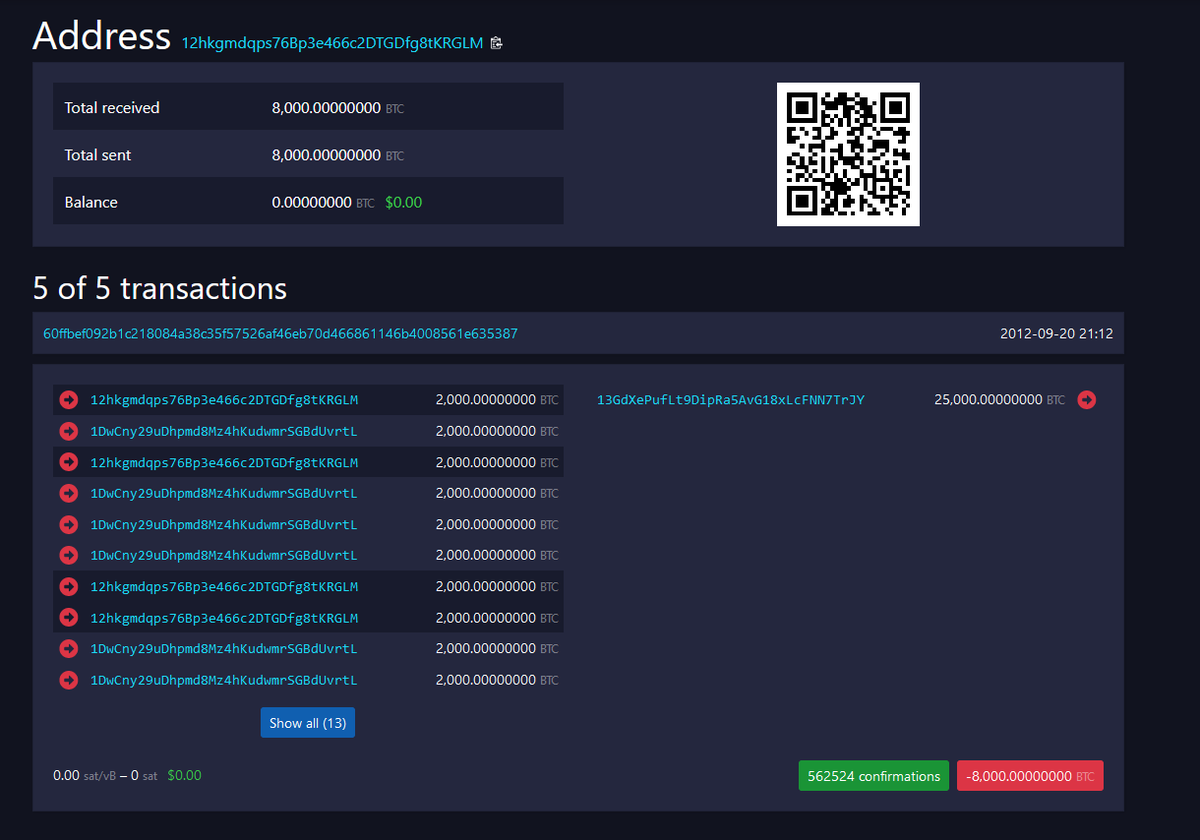Click the red -8,000.00000000 BTC button
Screen dimensions: 1200x840
pyautogui.click(x=1030, y=776)
